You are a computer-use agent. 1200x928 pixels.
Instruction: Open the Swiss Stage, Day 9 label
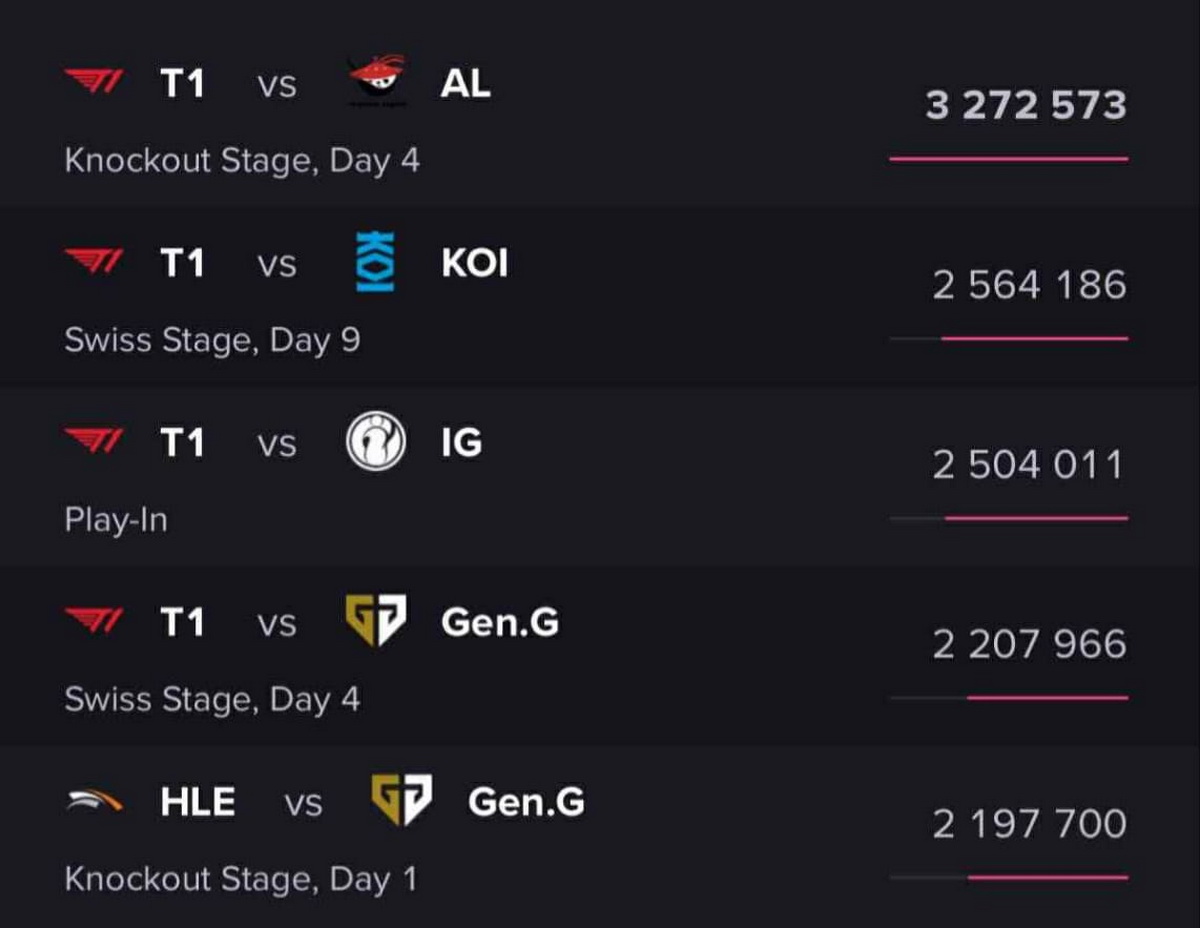click(212, 340)
